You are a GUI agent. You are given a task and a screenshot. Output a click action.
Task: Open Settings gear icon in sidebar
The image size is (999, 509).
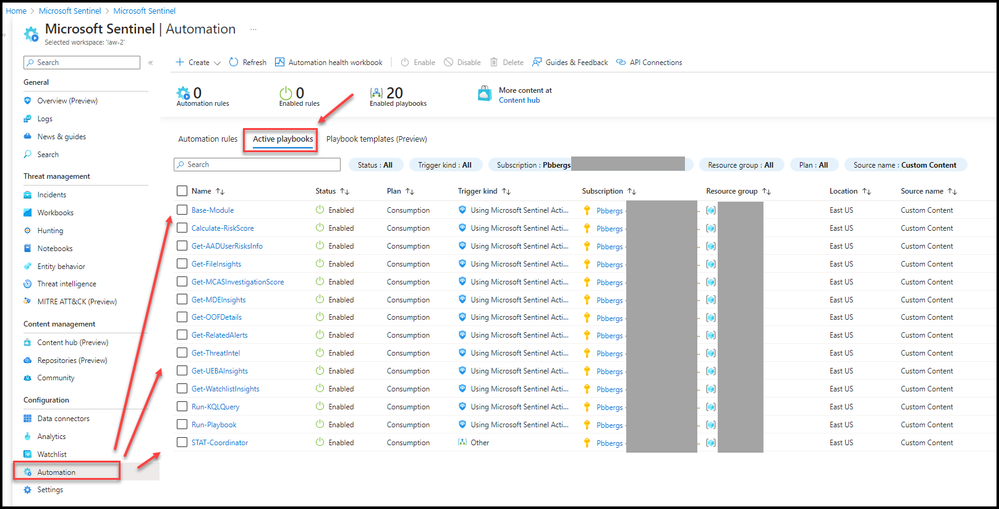click(27, 490)
